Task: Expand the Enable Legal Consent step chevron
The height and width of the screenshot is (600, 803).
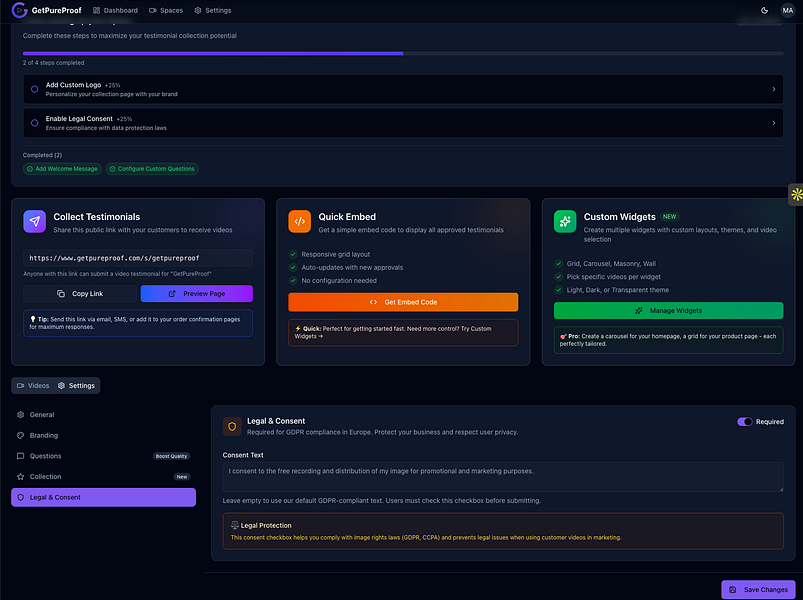Action: point(773,123)
